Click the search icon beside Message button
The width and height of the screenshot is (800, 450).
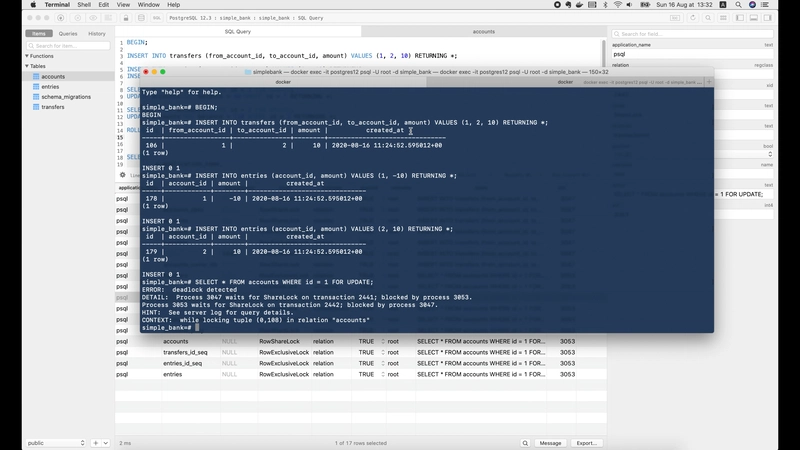[526, 443]
